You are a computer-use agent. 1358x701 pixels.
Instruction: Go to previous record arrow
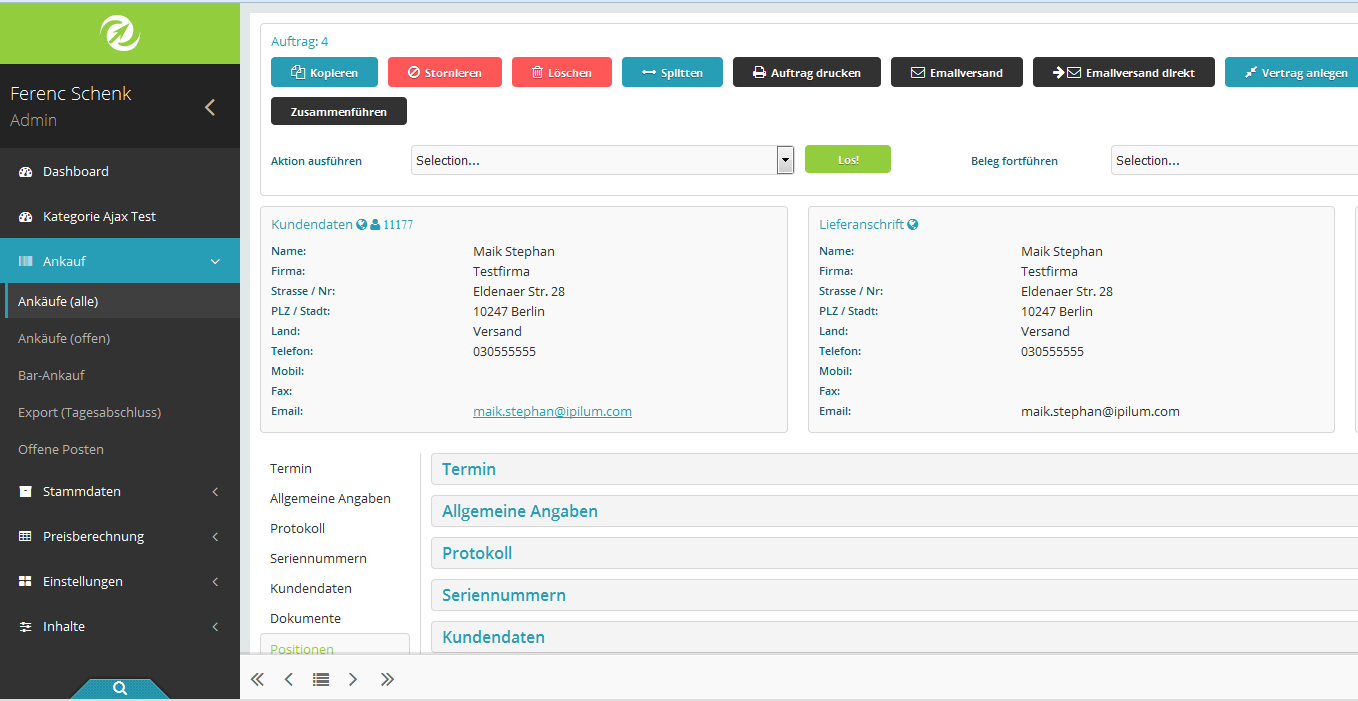coord(289,679)
